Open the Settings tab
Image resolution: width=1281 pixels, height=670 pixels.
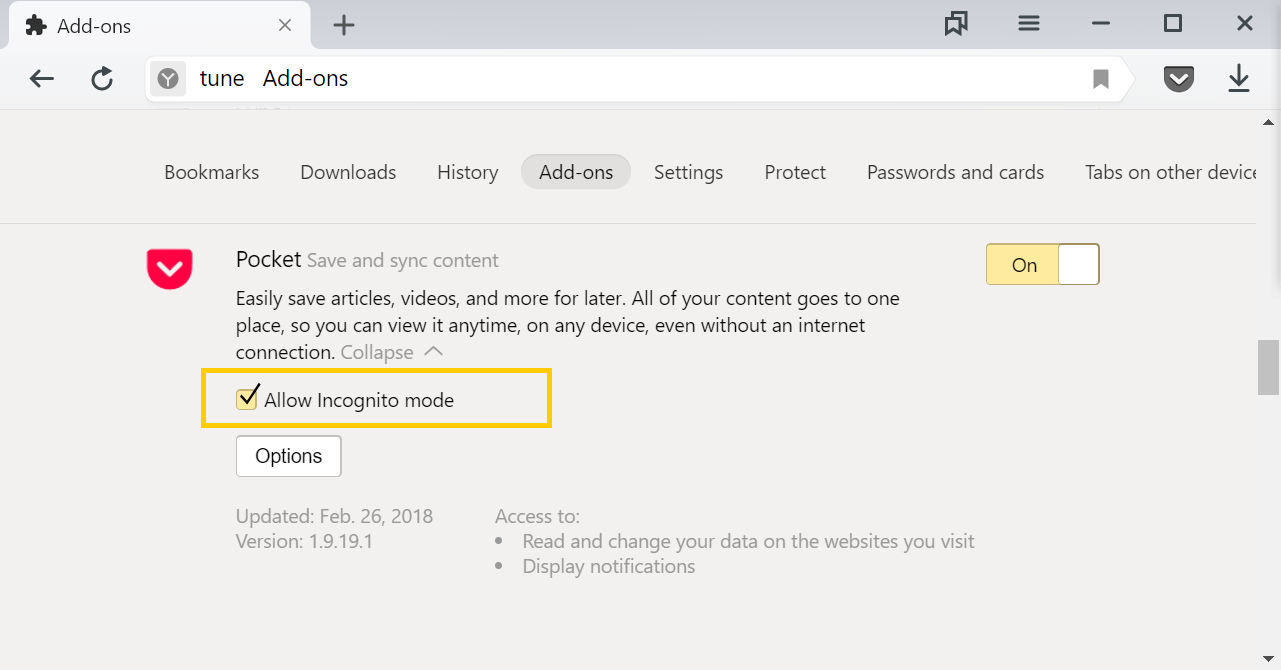click(x=688, y=172)
